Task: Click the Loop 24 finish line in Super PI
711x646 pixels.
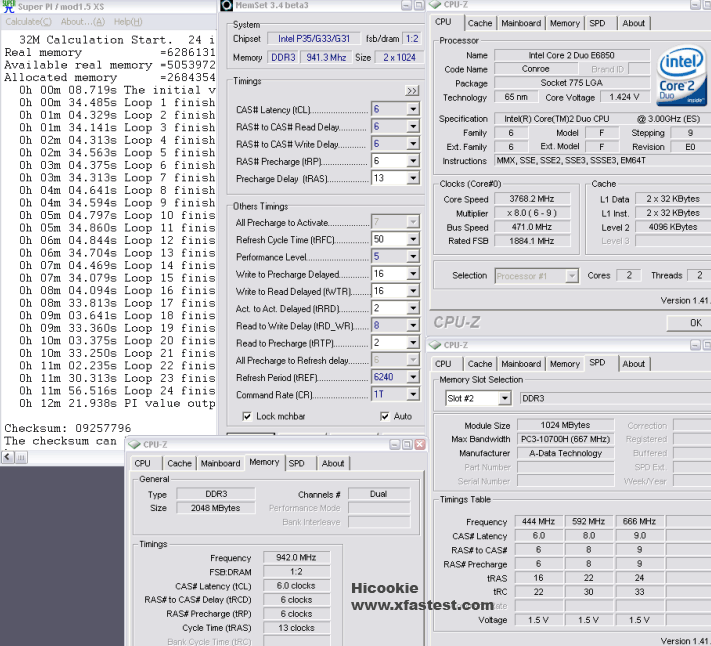Action: point(117,391)
